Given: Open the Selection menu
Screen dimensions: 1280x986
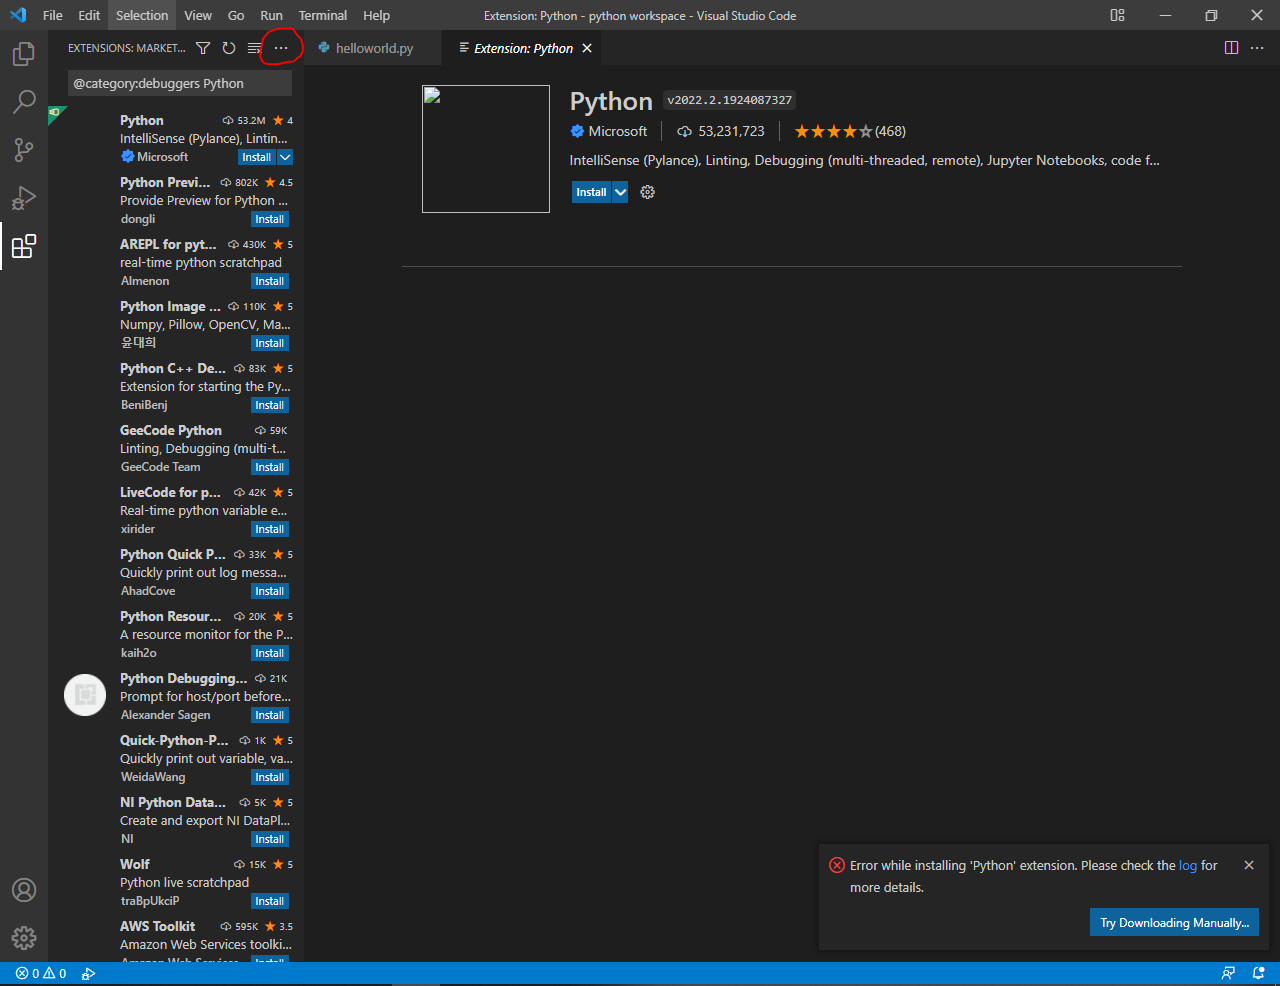Looking at the screenshot, I should (142, 15).
